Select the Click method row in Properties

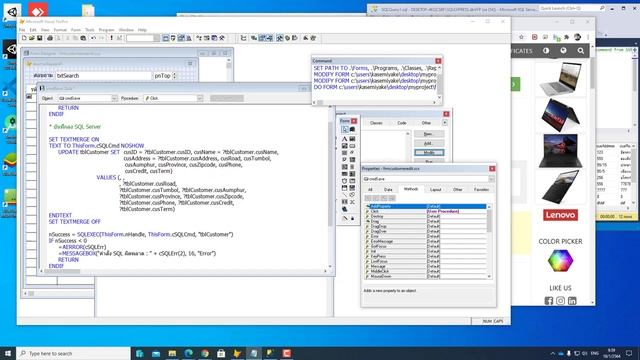[x=426, y=211]
